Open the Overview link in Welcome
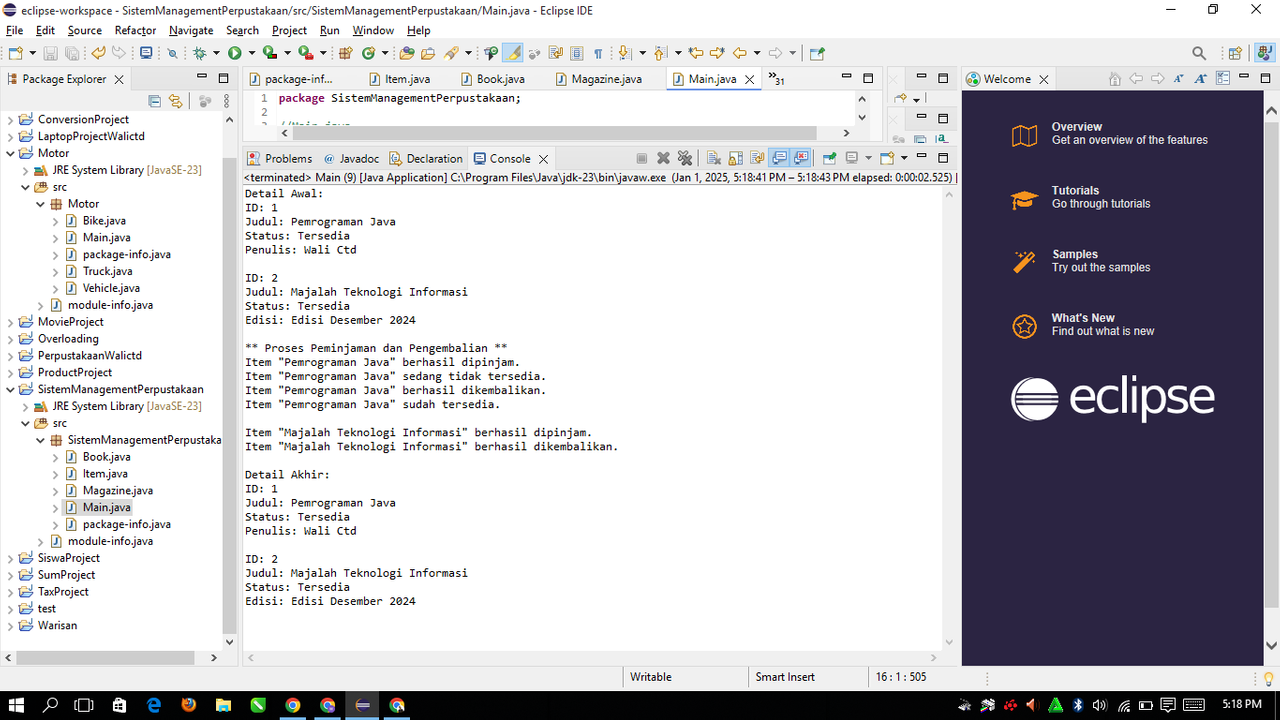 point(1076,127)
